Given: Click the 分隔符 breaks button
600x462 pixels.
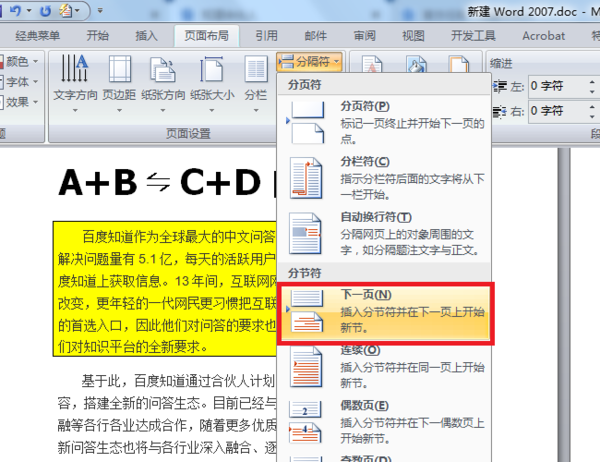Looking at the screenshot, I should click(309, 61).
